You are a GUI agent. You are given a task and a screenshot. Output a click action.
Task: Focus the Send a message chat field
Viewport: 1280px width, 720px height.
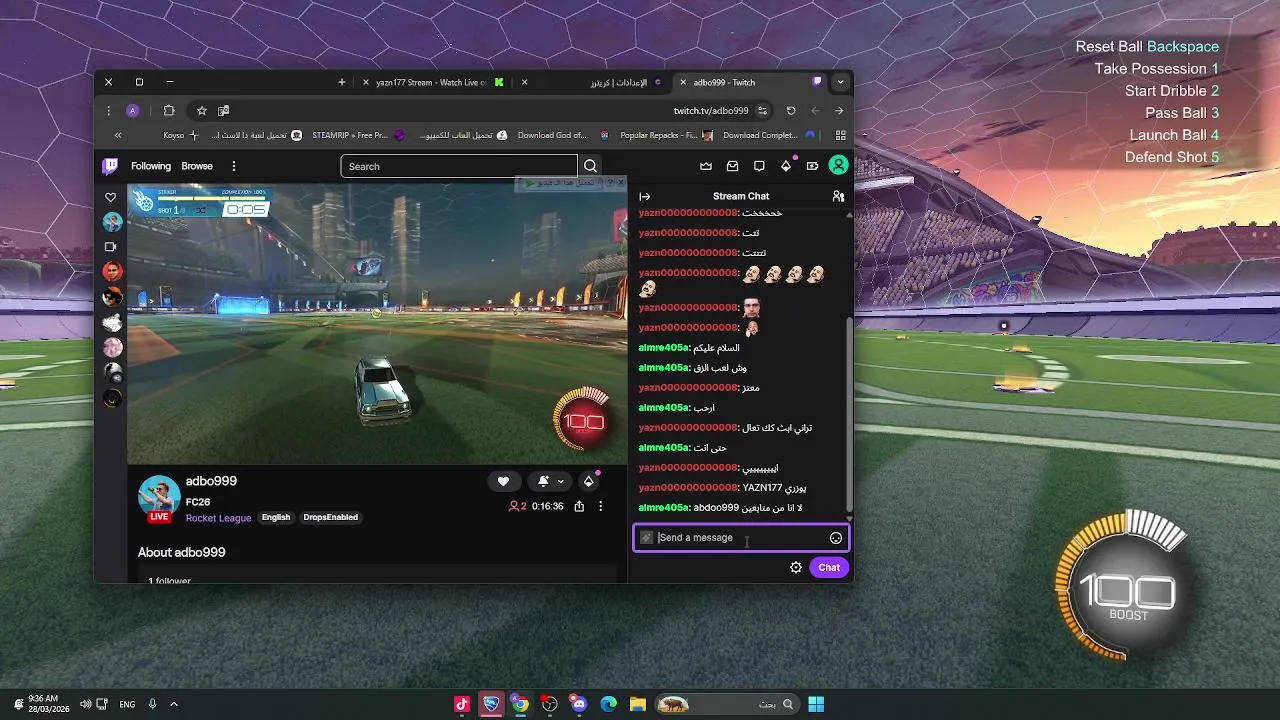[741, 538]
